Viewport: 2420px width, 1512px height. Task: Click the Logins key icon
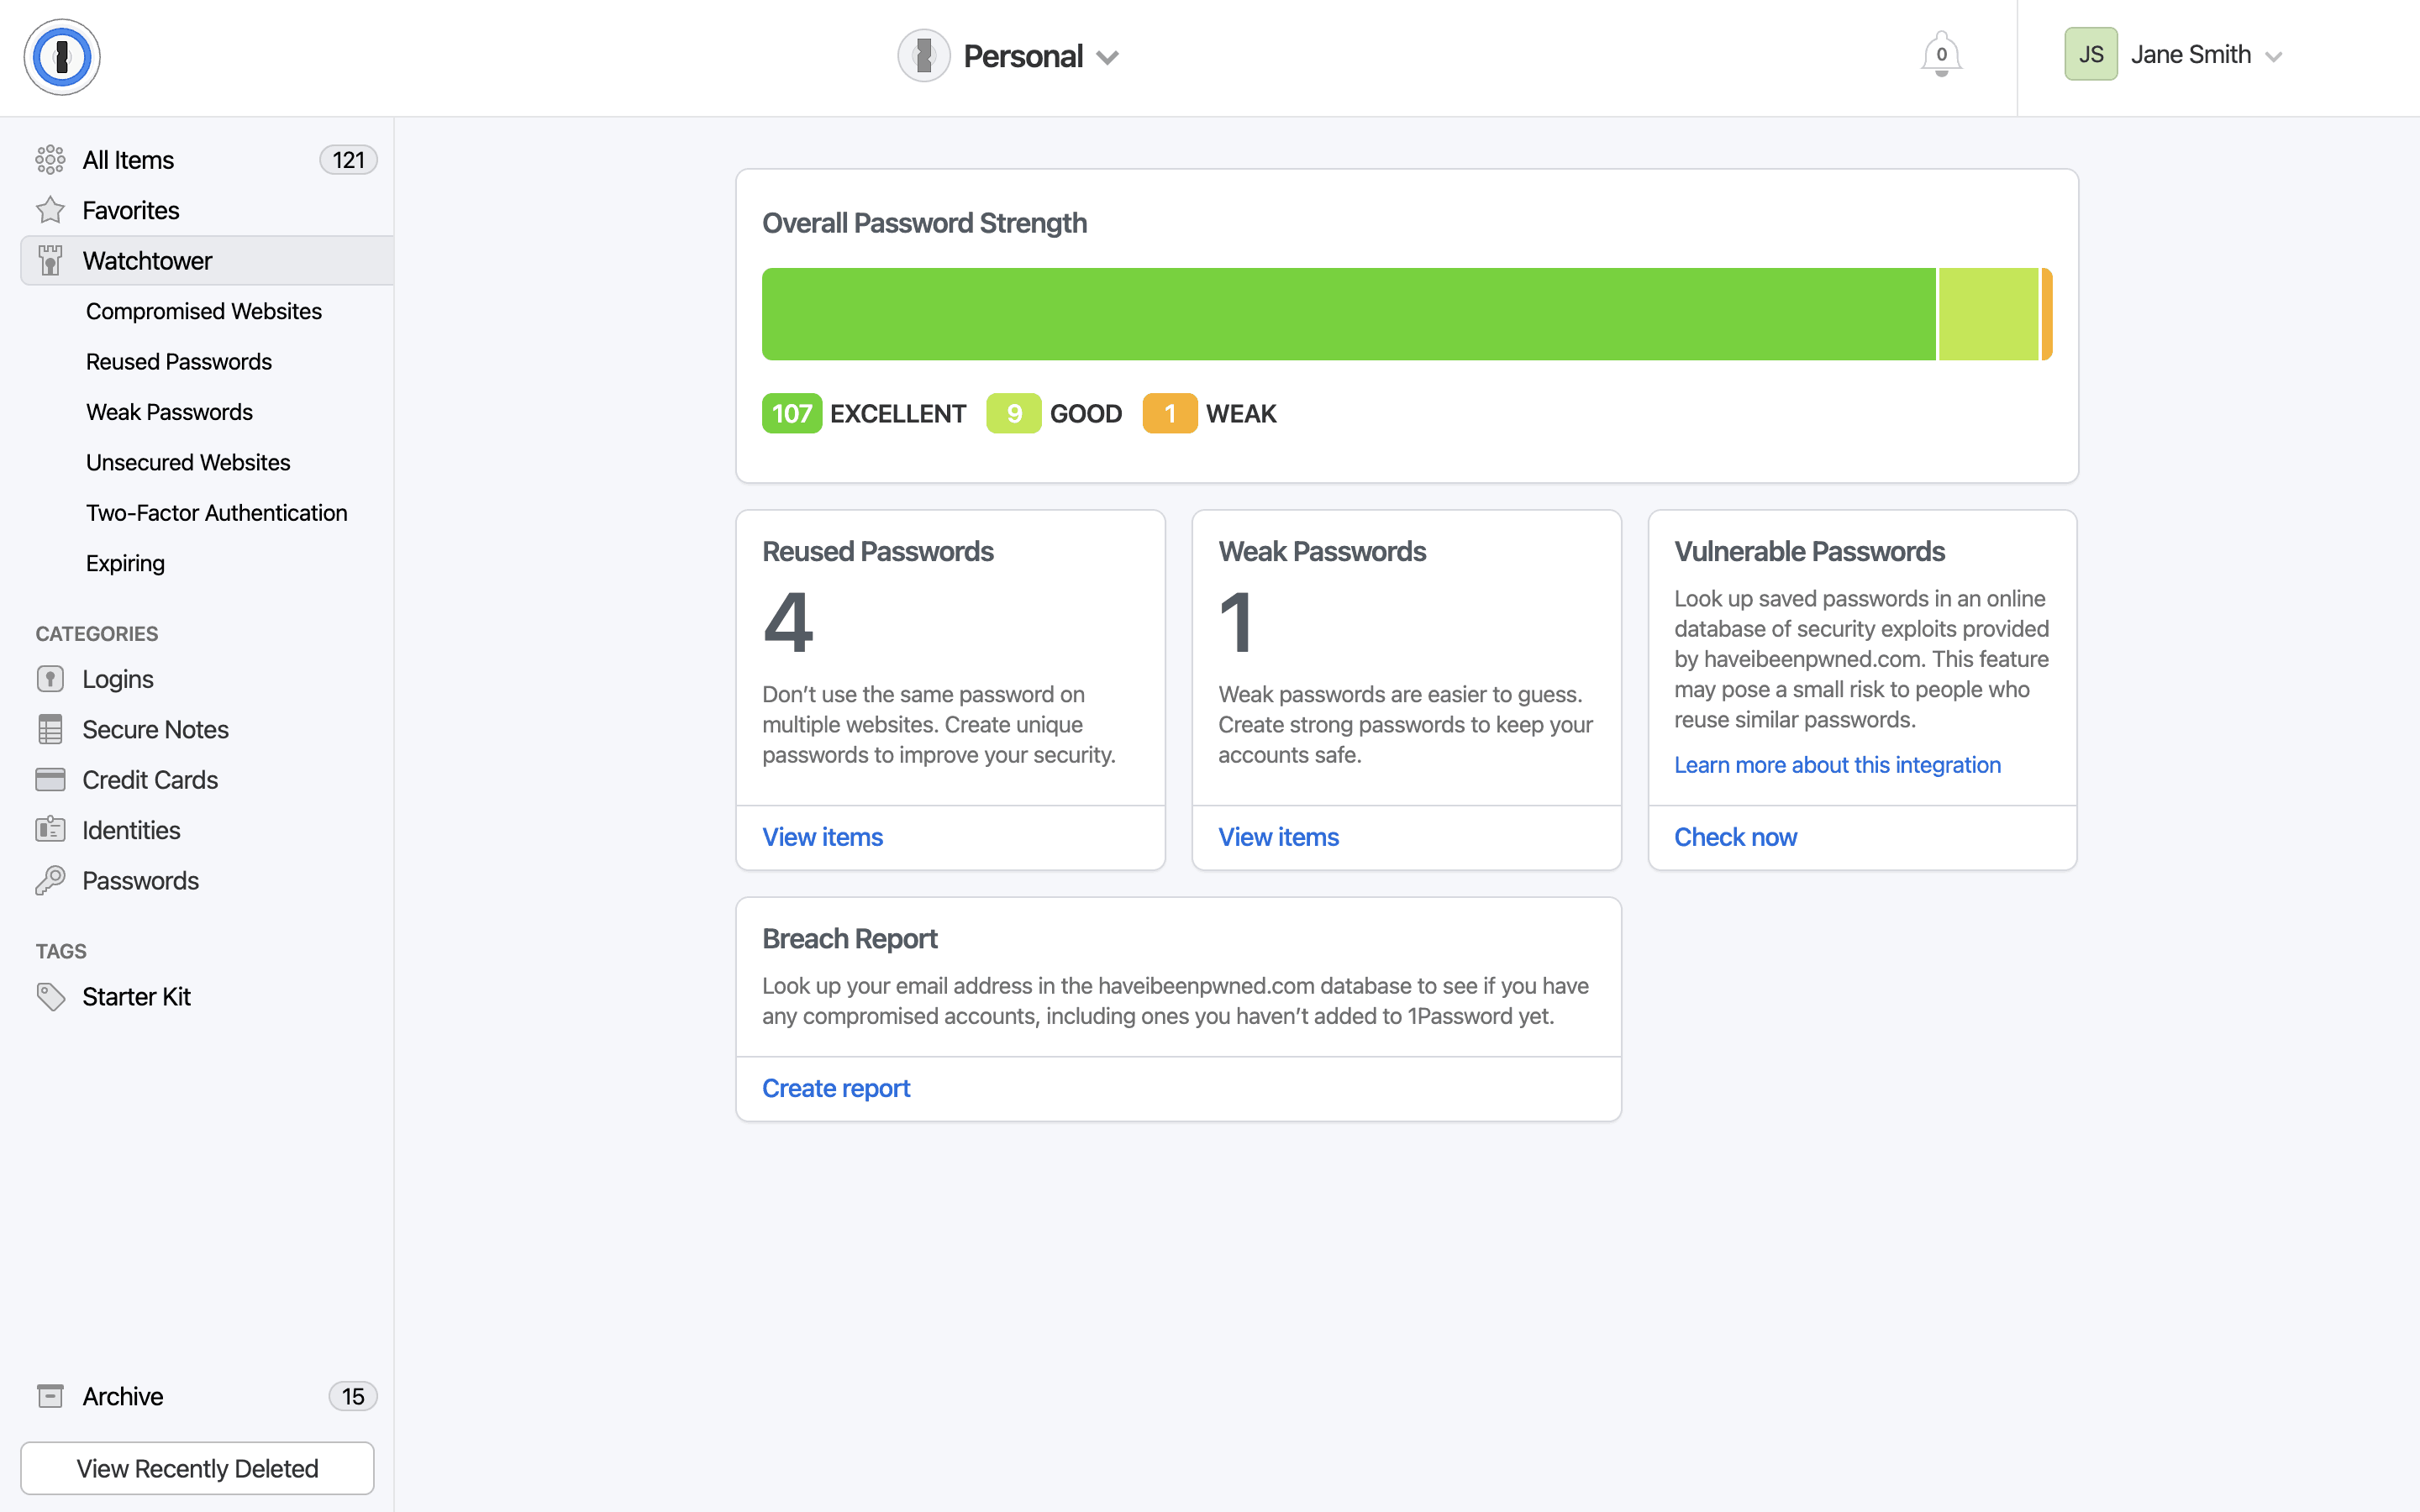(x=50, y=680)
